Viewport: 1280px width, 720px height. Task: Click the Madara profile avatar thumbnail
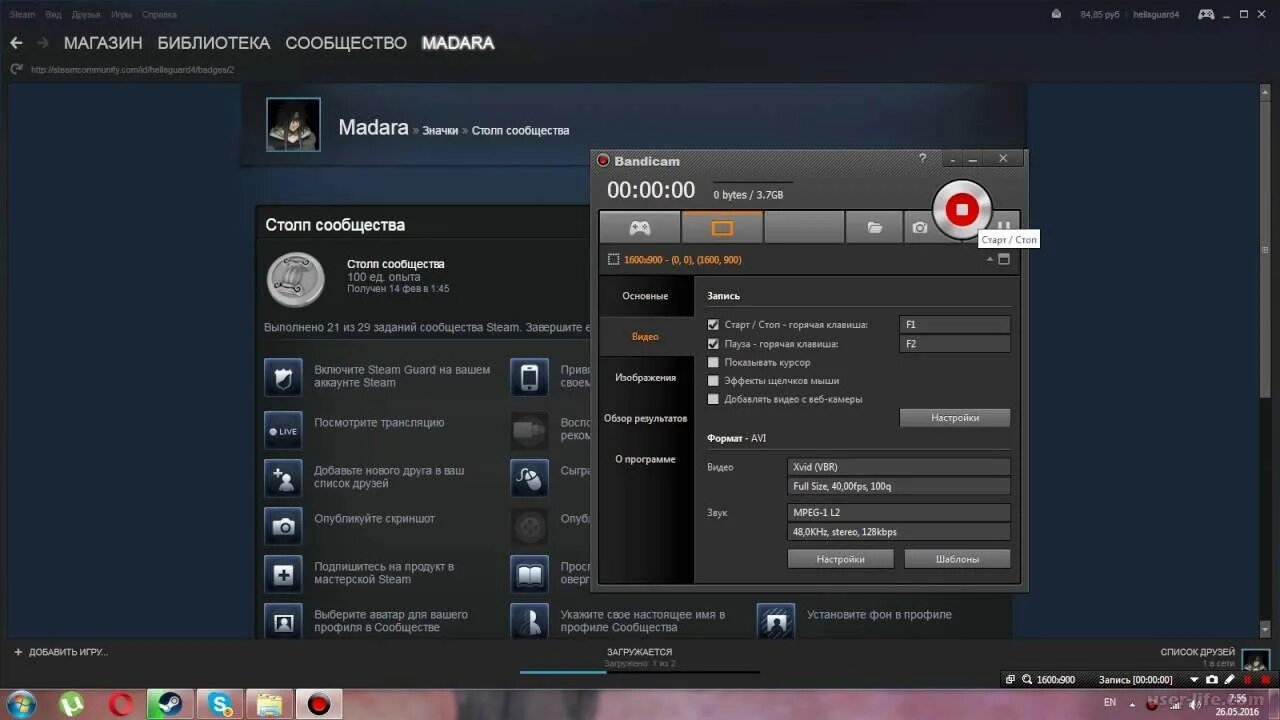293,124
